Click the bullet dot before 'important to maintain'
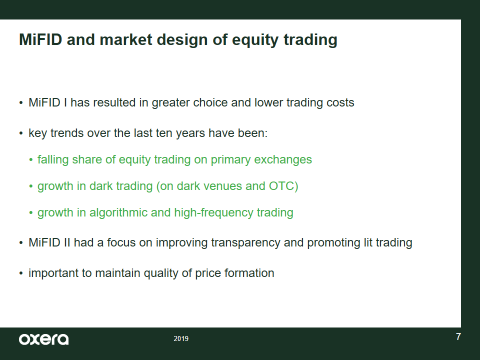The height and width of the screenshot is (360, 480). (x=21, y=274)
